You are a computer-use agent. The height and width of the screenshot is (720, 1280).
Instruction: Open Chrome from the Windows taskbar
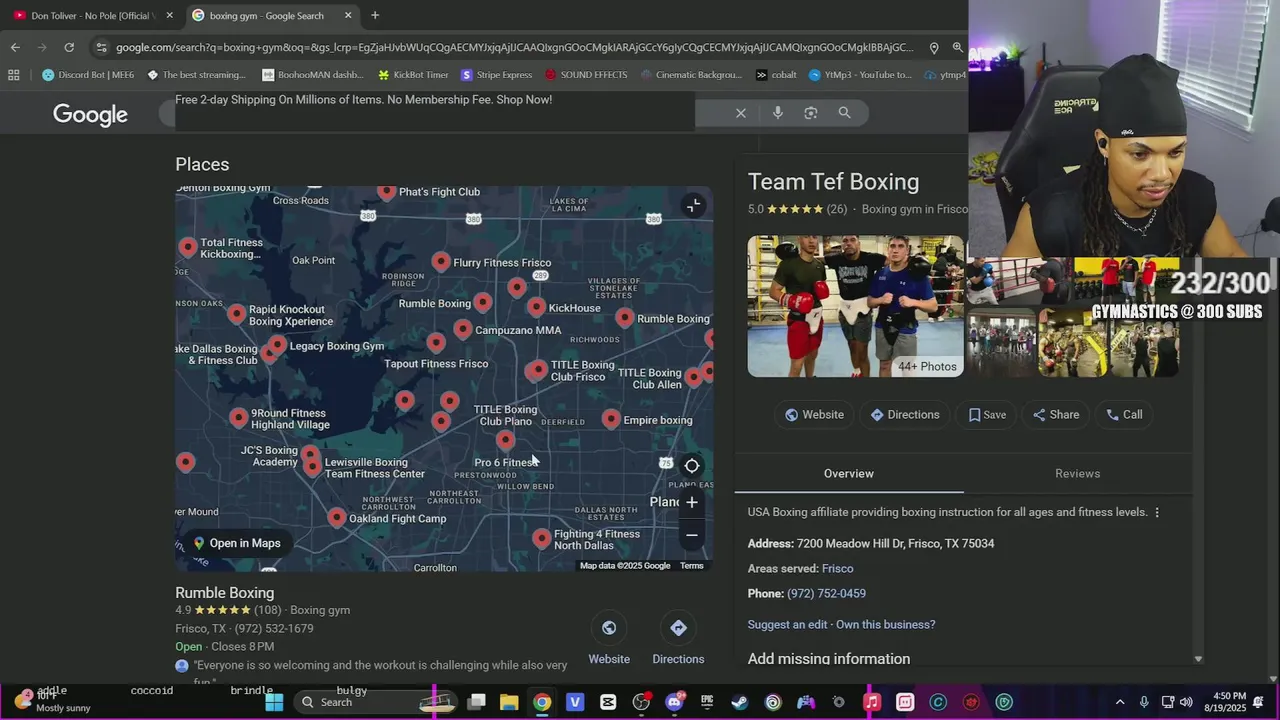point(541,702)
